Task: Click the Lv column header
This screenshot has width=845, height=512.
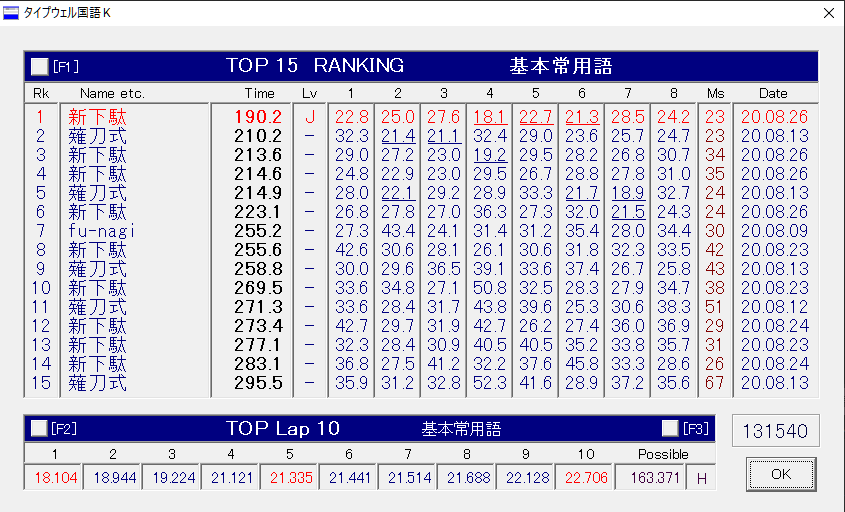Action: point(309,93)
